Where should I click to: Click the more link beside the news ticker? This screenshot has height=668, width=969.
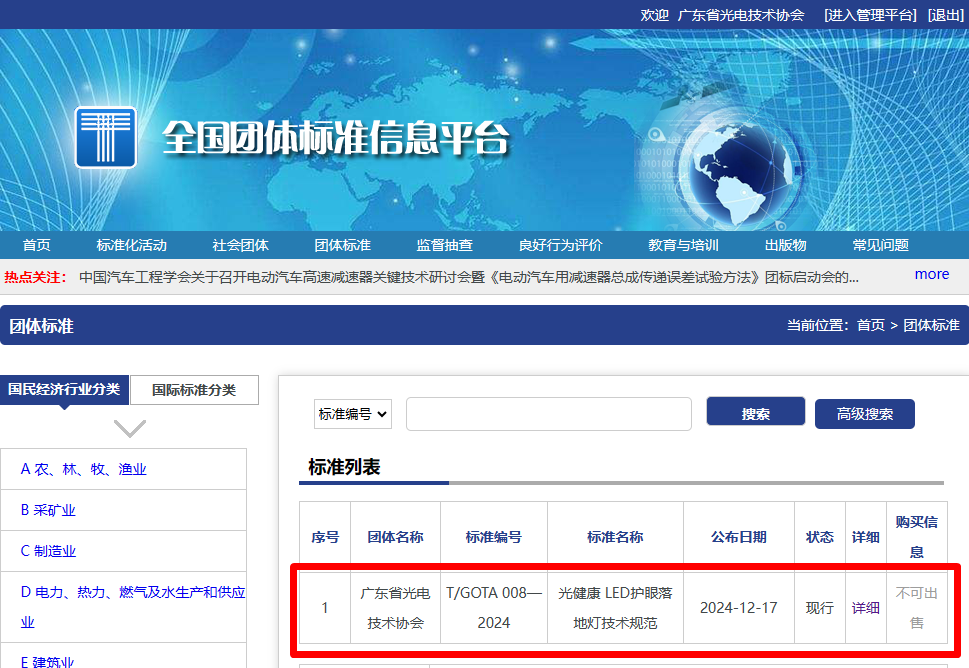[931, 273]
